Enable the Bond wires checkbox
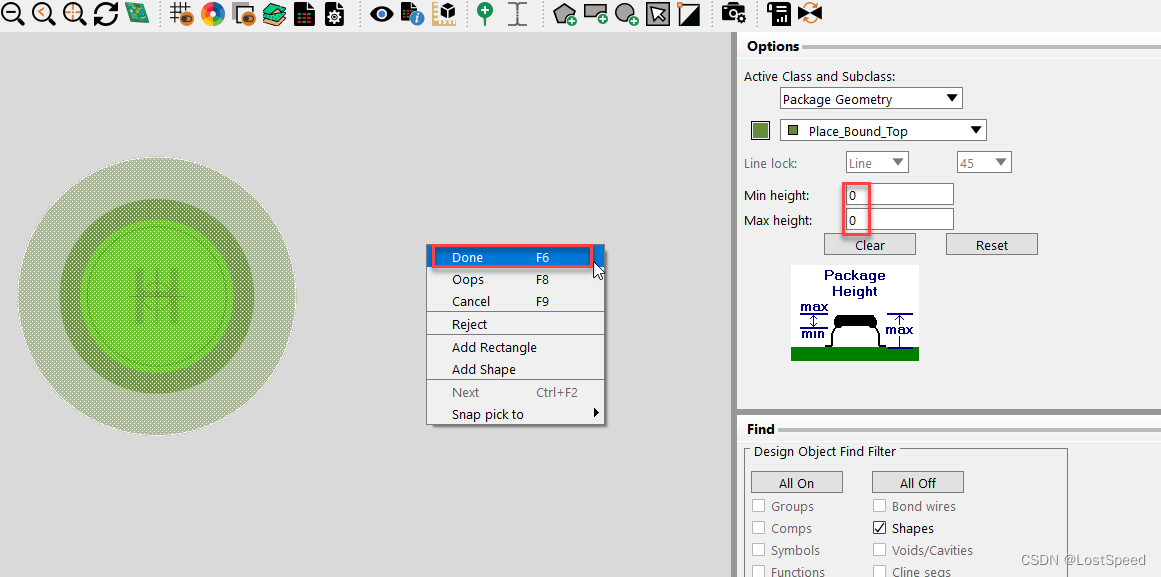 coord(880,506)
